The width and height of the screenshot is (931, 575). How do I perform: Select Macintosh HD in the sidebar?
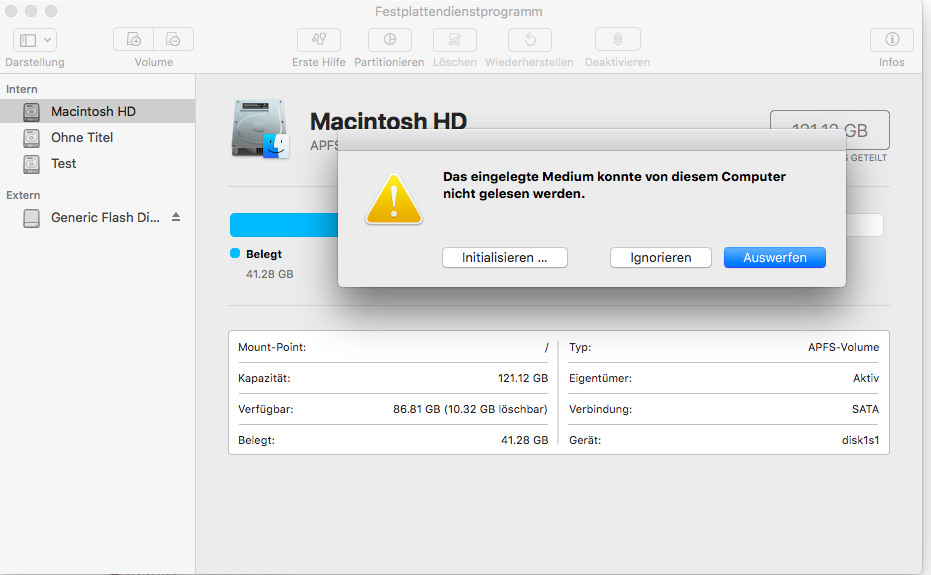[97, 111]
